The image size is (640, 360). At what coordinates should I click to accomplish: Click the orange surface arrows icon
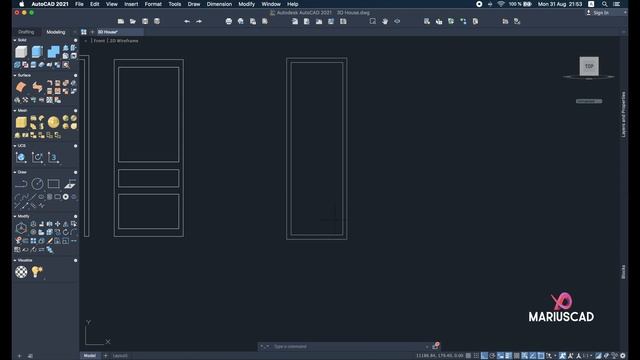tap(37, 87)
